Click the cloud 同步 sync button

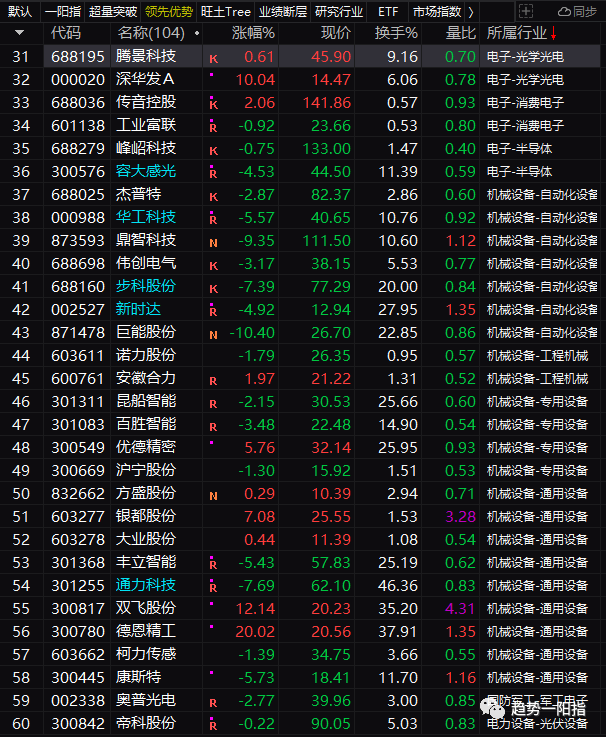click(x=577, y=11)
